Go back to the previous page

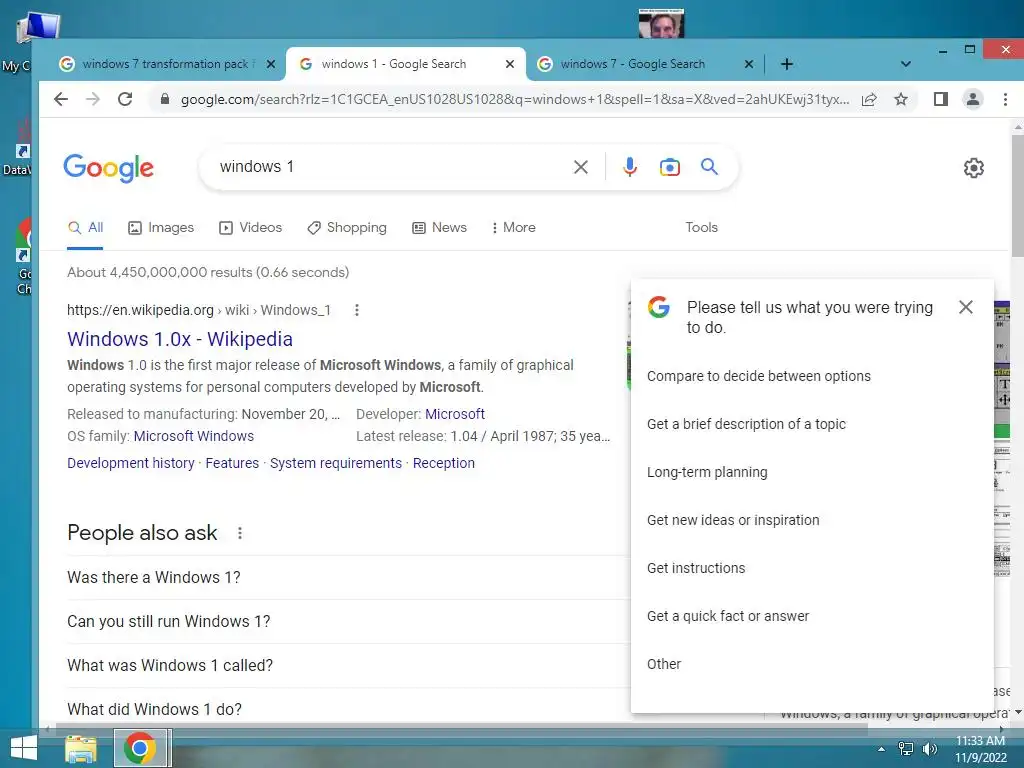pyautogui.click(x=61, y=99)
